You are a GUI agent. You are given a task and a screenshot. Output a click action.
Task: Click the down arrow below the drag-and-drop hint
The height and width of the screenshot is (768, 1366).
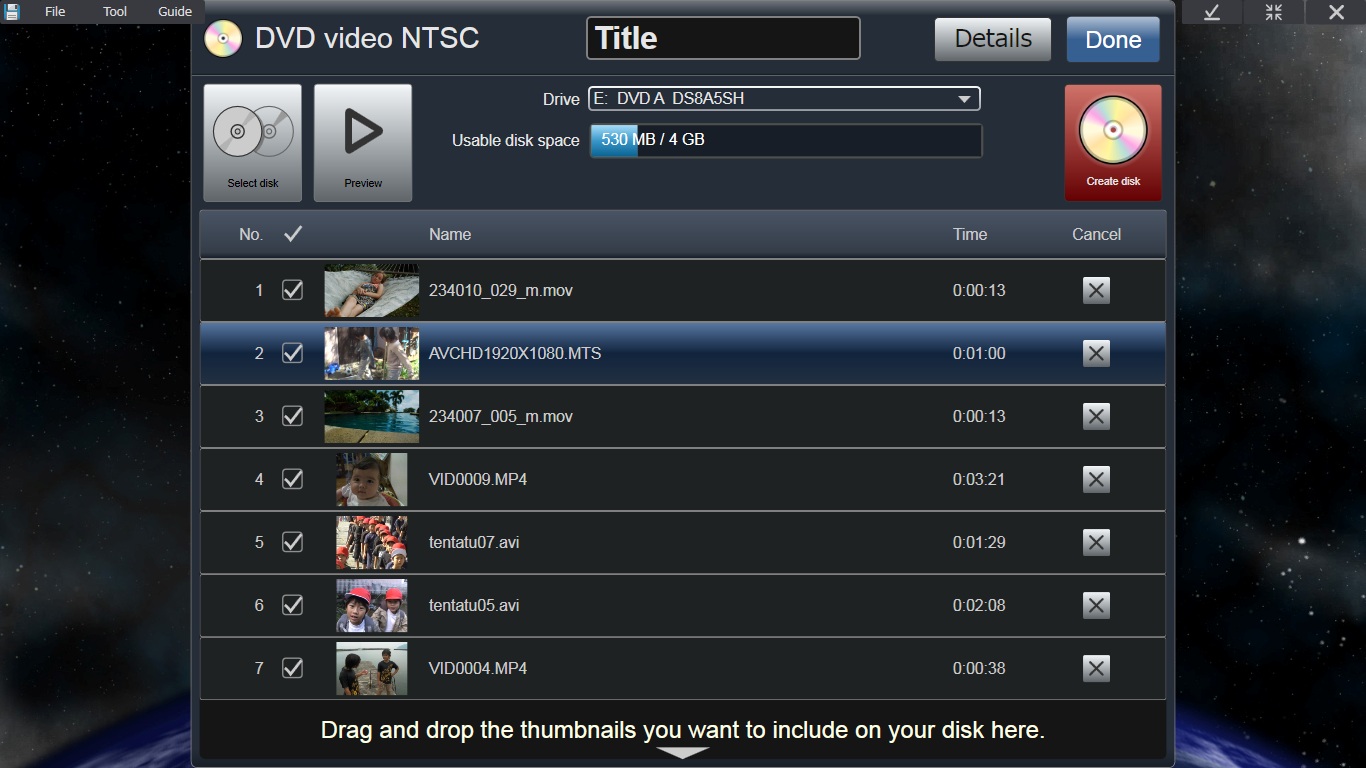(x=683, y=753)
